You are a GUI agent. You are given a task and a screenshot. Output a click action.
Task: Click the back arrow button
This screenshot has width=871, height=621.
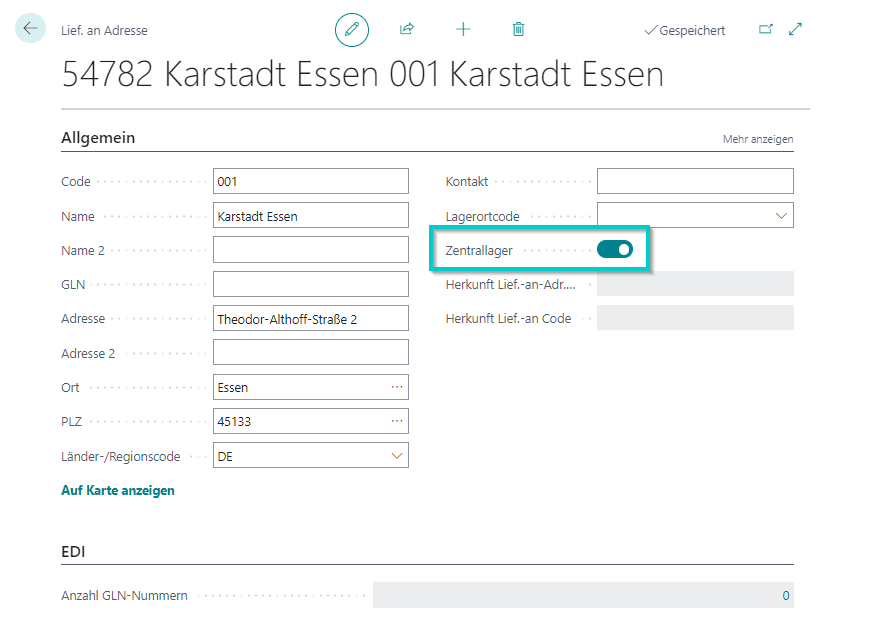click(x=30, y=29)
